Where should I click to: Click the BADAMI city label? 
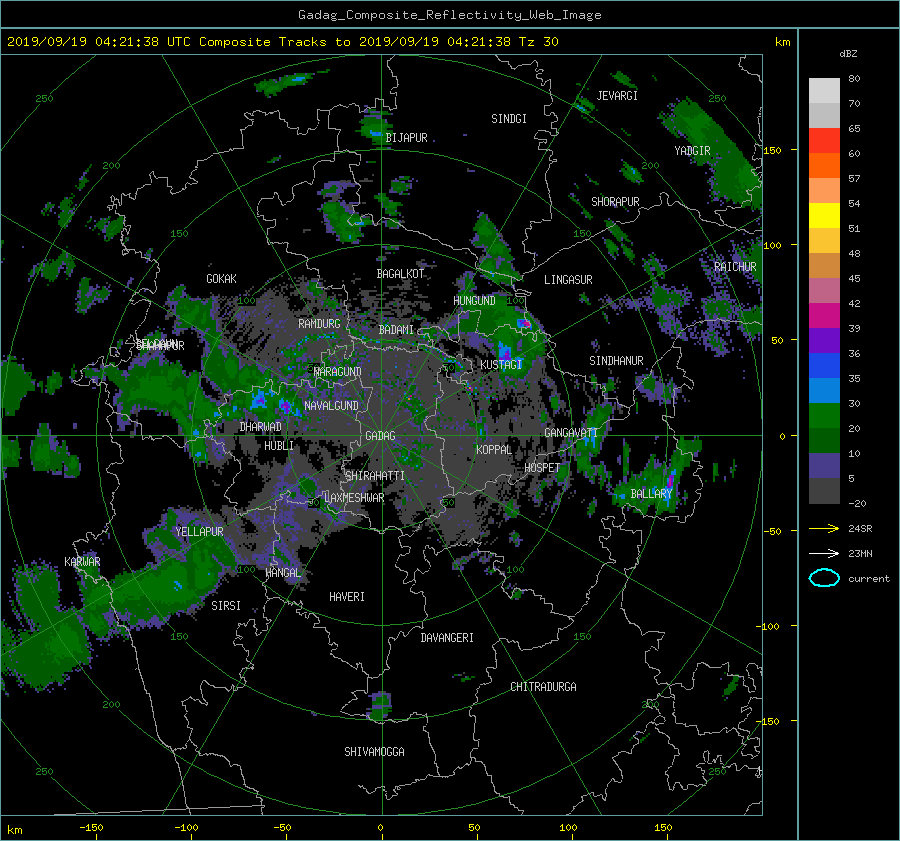click(396, 330)
